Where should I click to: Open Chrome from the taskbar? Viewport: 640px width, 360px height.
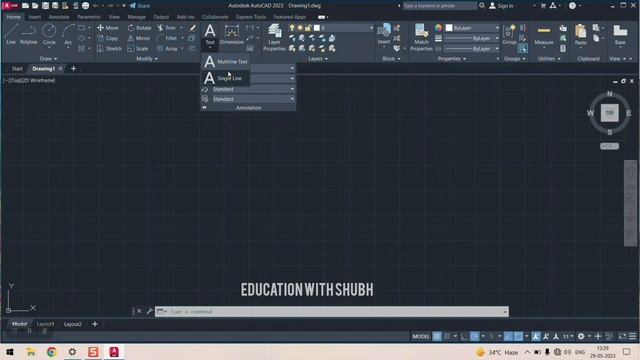[x=51, y=352]
